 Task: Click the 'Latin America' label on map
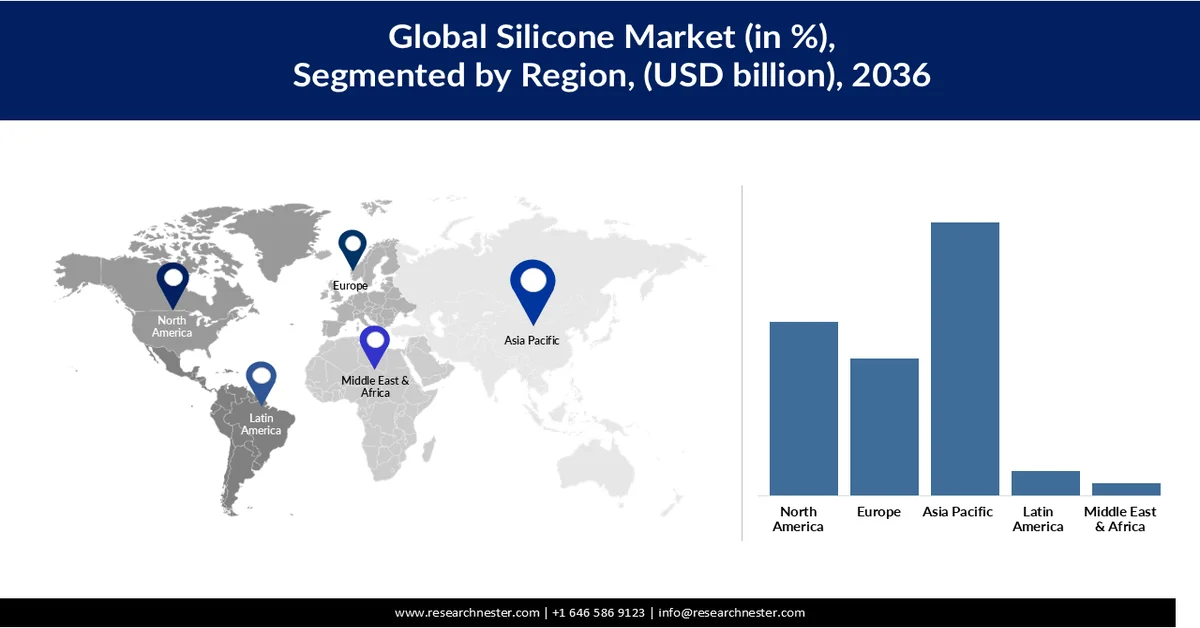[x=261, y=424]
